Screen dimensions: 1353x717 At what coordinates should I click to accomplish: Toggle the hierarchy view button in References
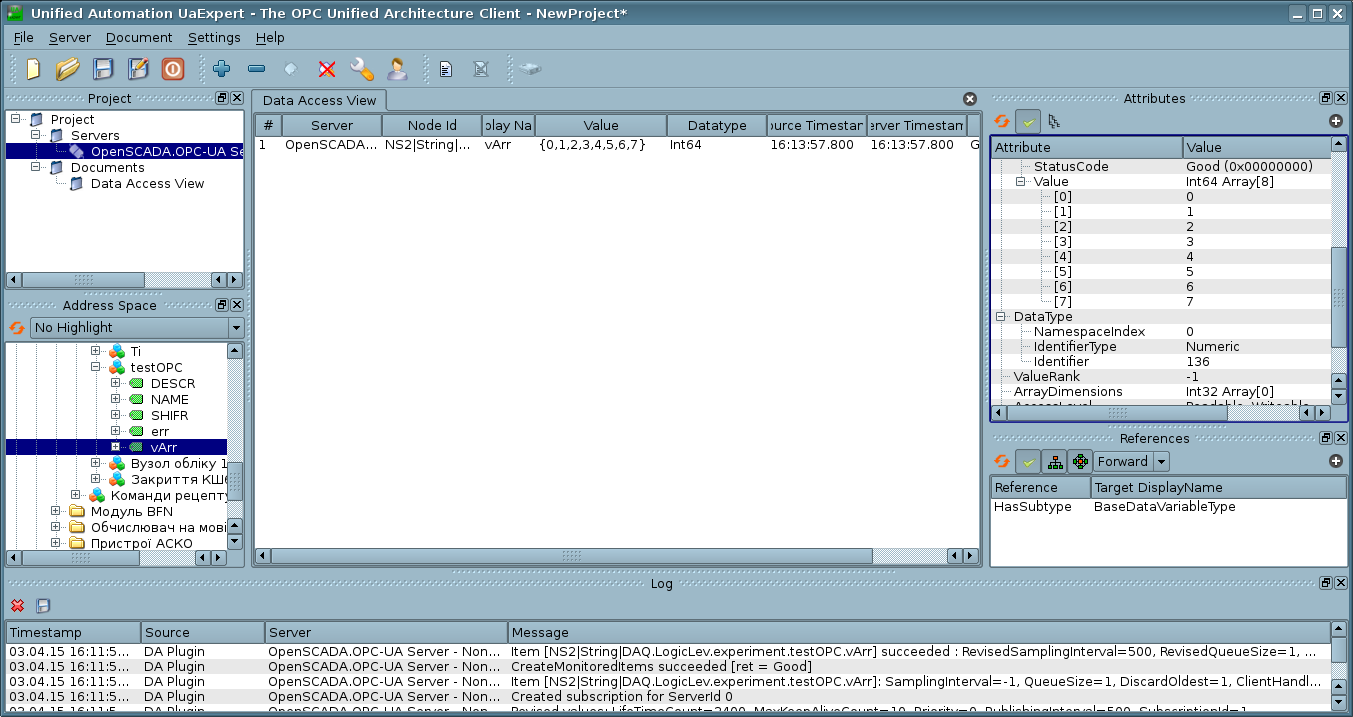click(1054, 461)
